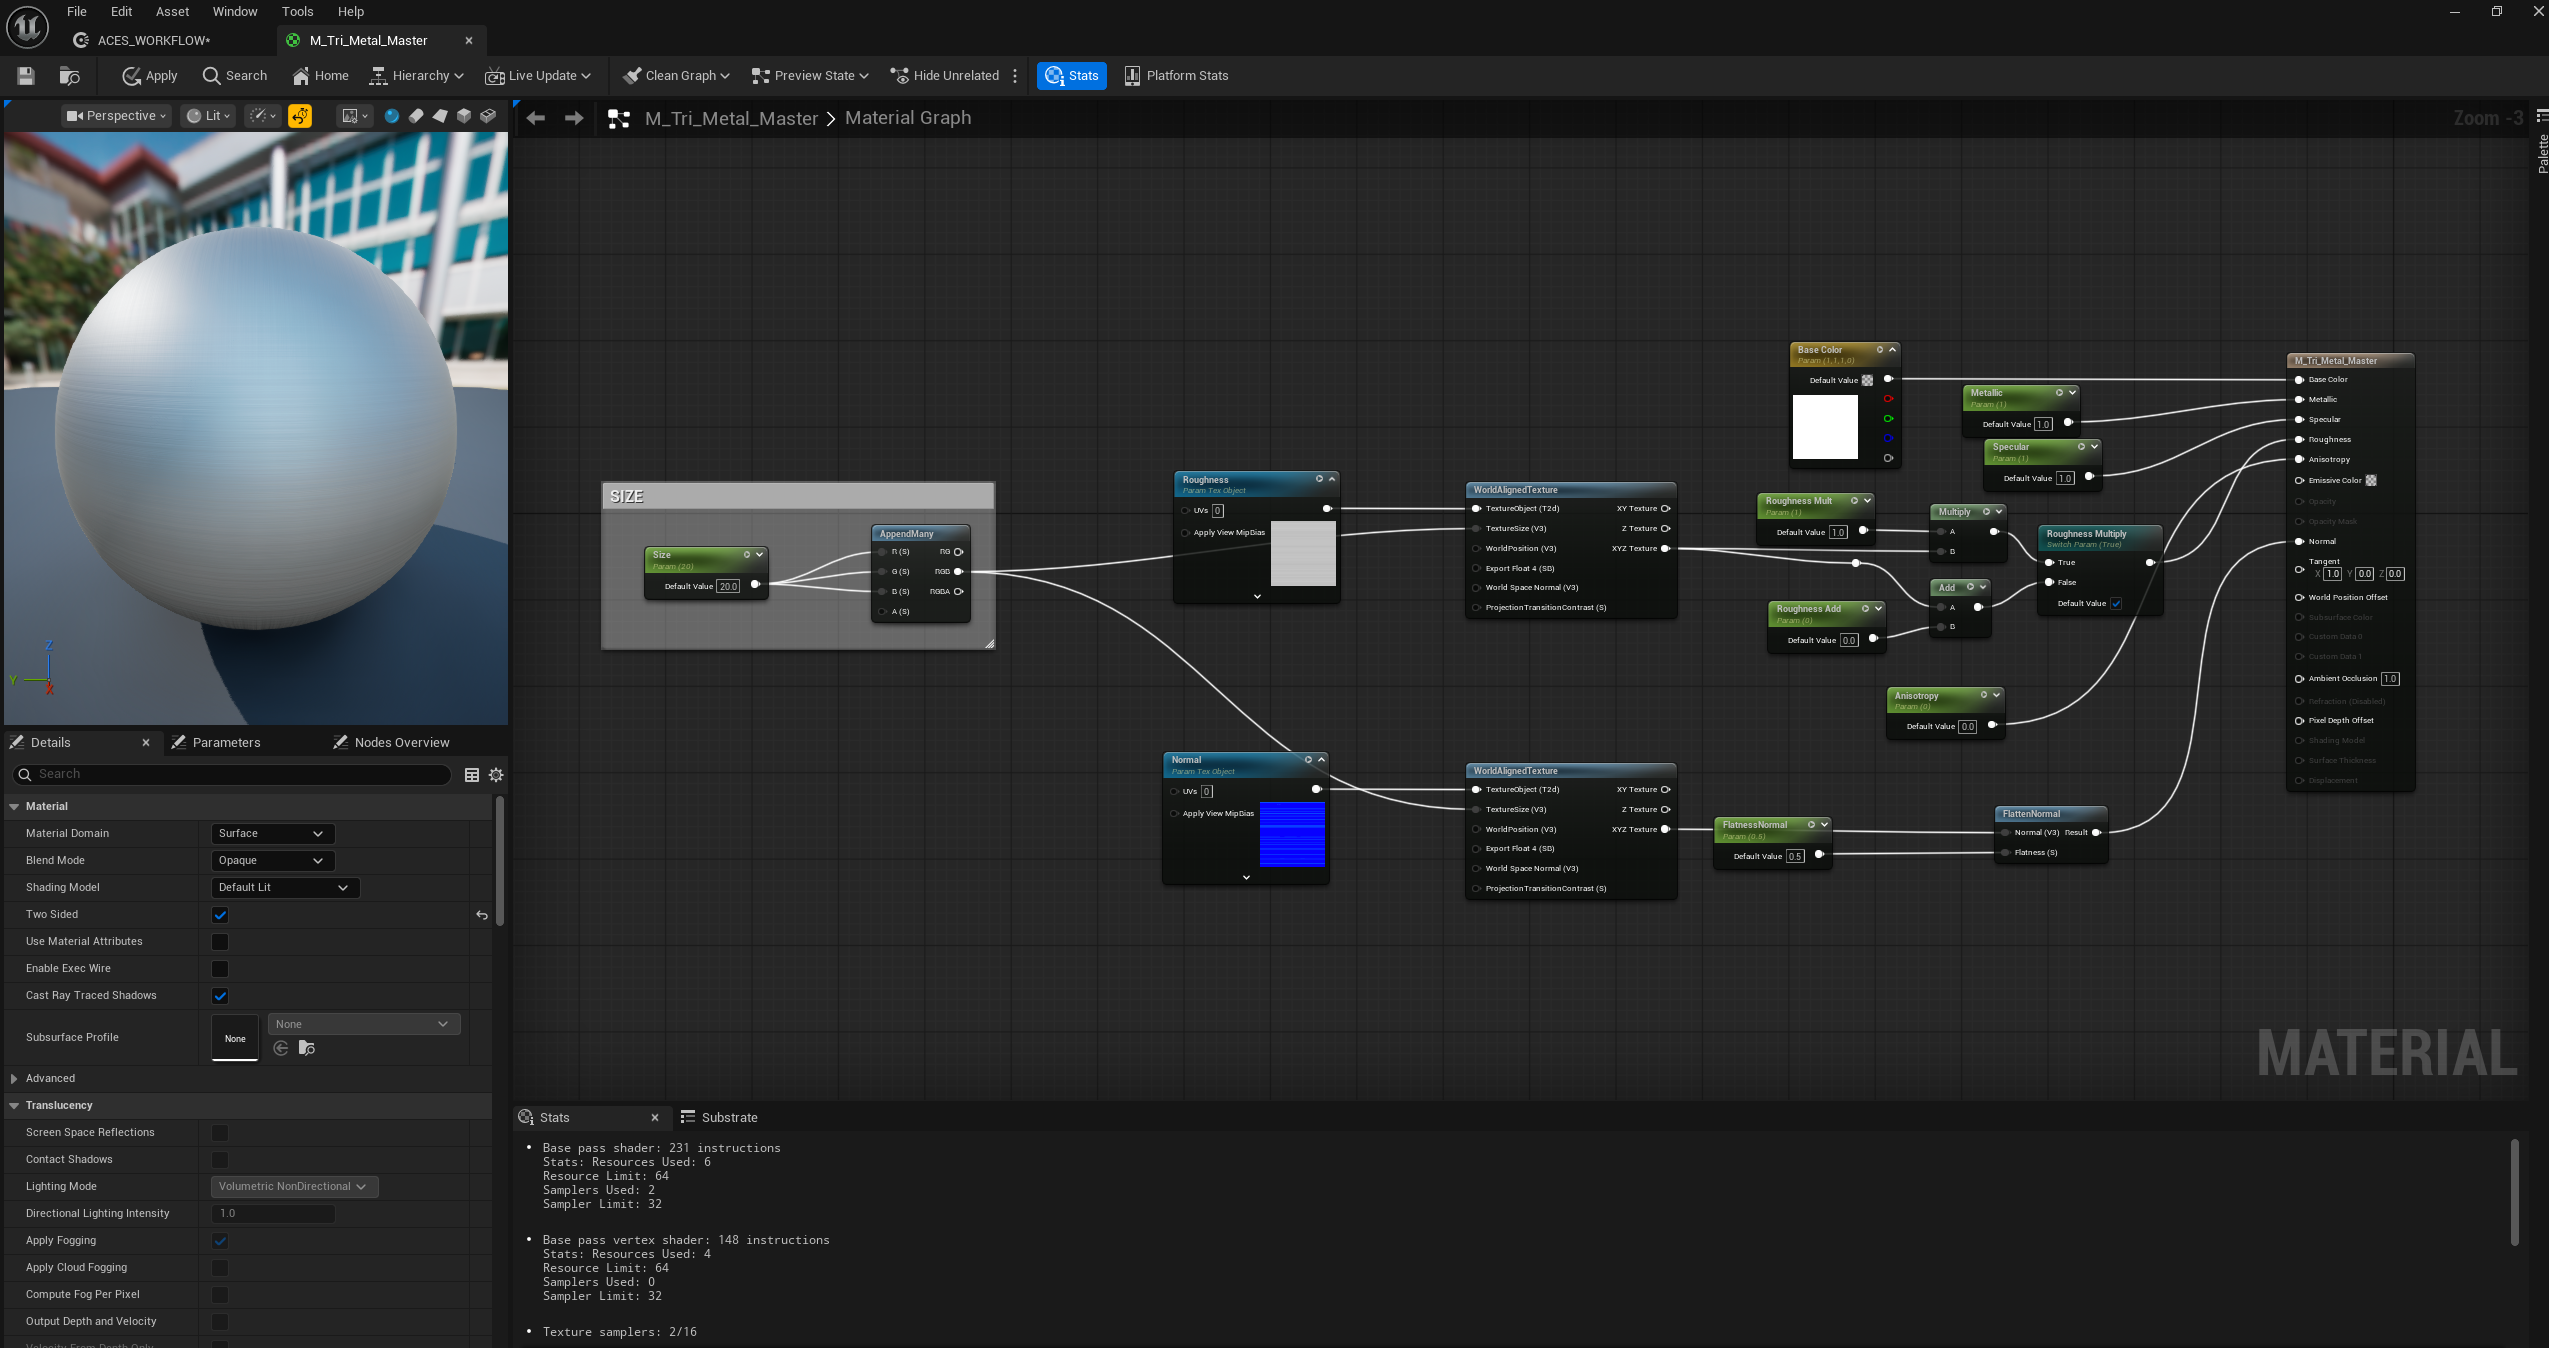Viewport: 2549px width, 1348px height.
Task: Save the M_Tri_Metal_Master material asset
Action: [25, 75]
